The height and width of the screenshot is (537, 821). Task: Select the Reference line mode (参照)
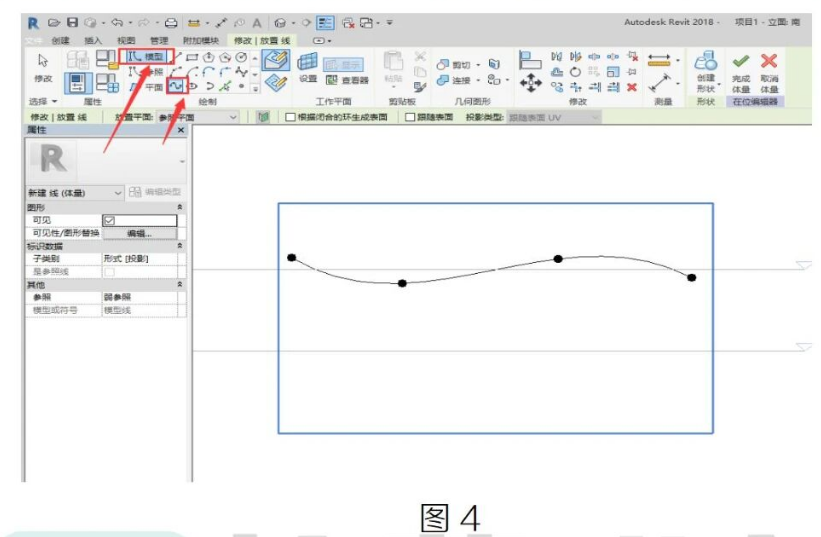click(x=146, y=72)
